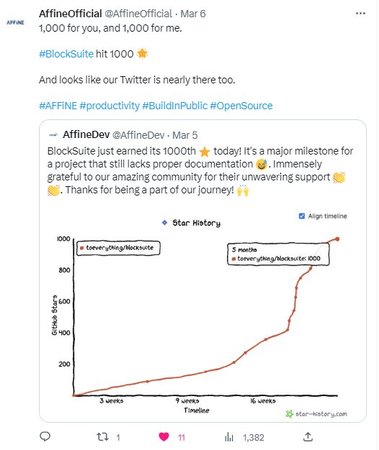The image size is (379, 450).
Task: Click the retweet arrows icon
Action: coord(102,437)
